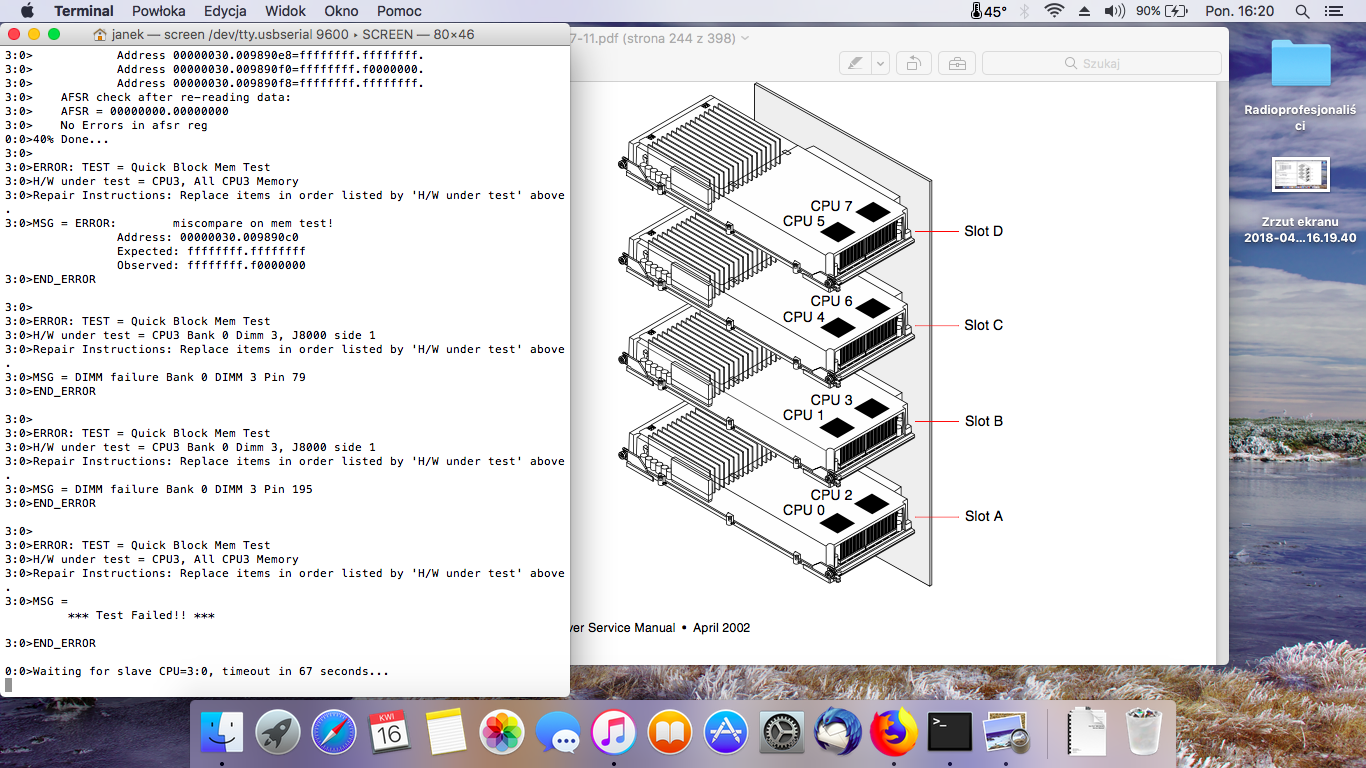Click the 'CPU 0' label in the diagram
The image size is (1366, 768).
(804, 510)
